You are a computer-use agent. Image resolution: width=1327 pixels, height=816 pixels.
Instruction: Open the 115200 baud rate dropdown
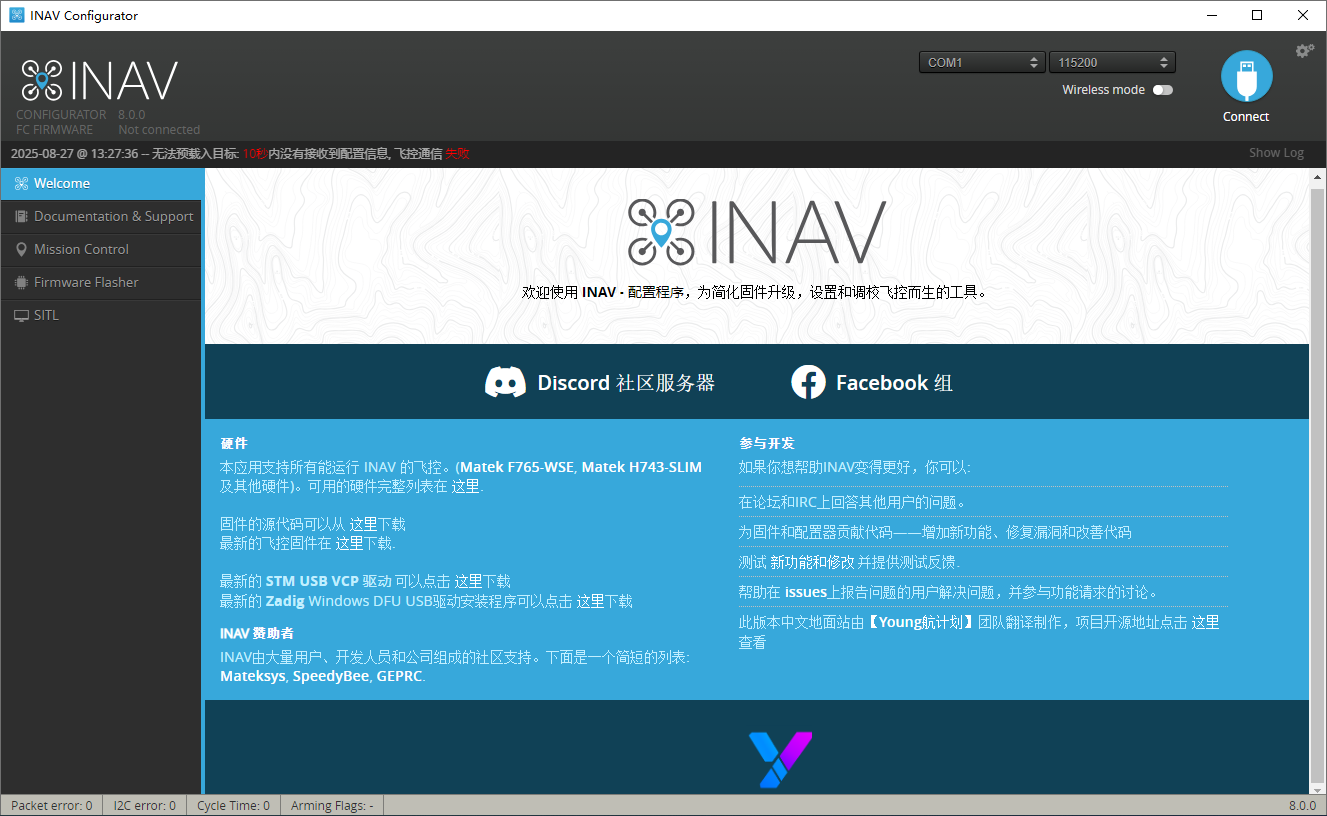[x=1112, y=62]
